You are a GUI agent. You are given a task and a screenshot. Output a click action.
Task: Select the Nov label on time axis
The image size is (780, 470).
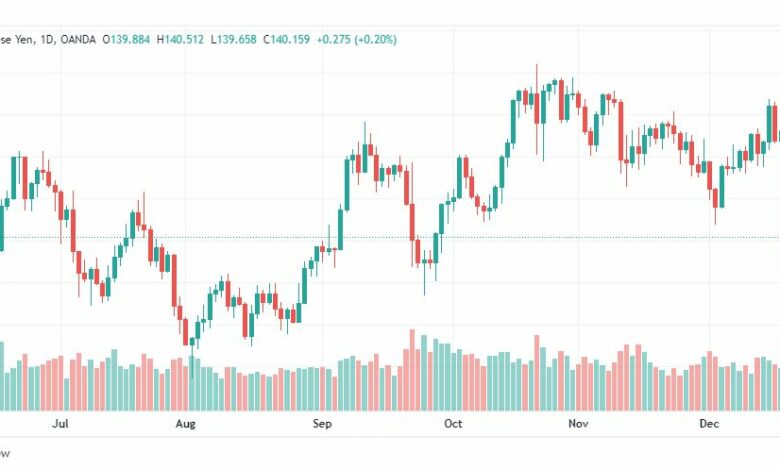[x=578, y=424]
